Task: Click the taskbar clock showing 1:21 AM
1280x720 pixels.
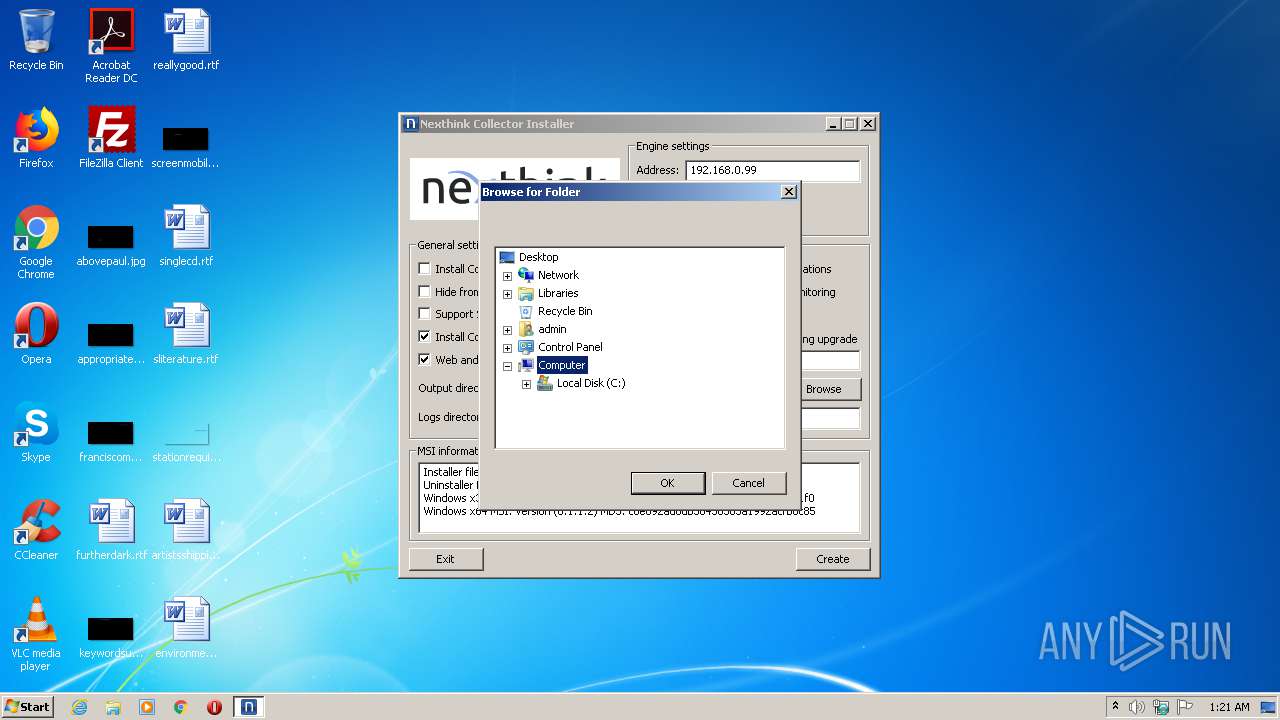Action: pos(1229,707)
